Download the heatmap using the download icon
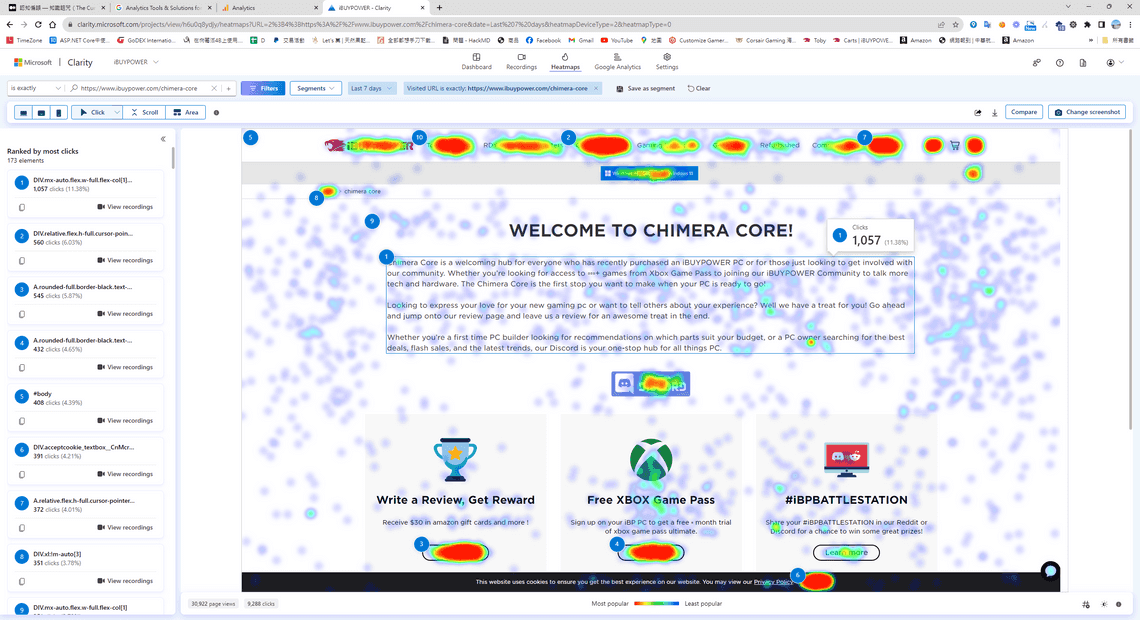This screenshot has width=1140, height=620. [x=995, y=113]
